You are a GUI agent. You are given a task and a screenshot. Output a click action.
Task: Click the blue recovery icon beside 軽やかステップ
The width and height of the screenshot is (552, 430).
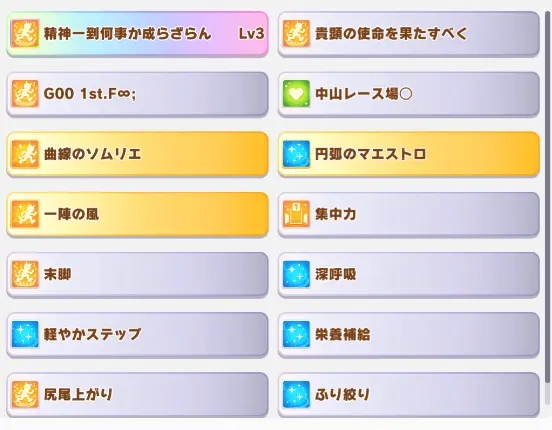pos(25,334)
